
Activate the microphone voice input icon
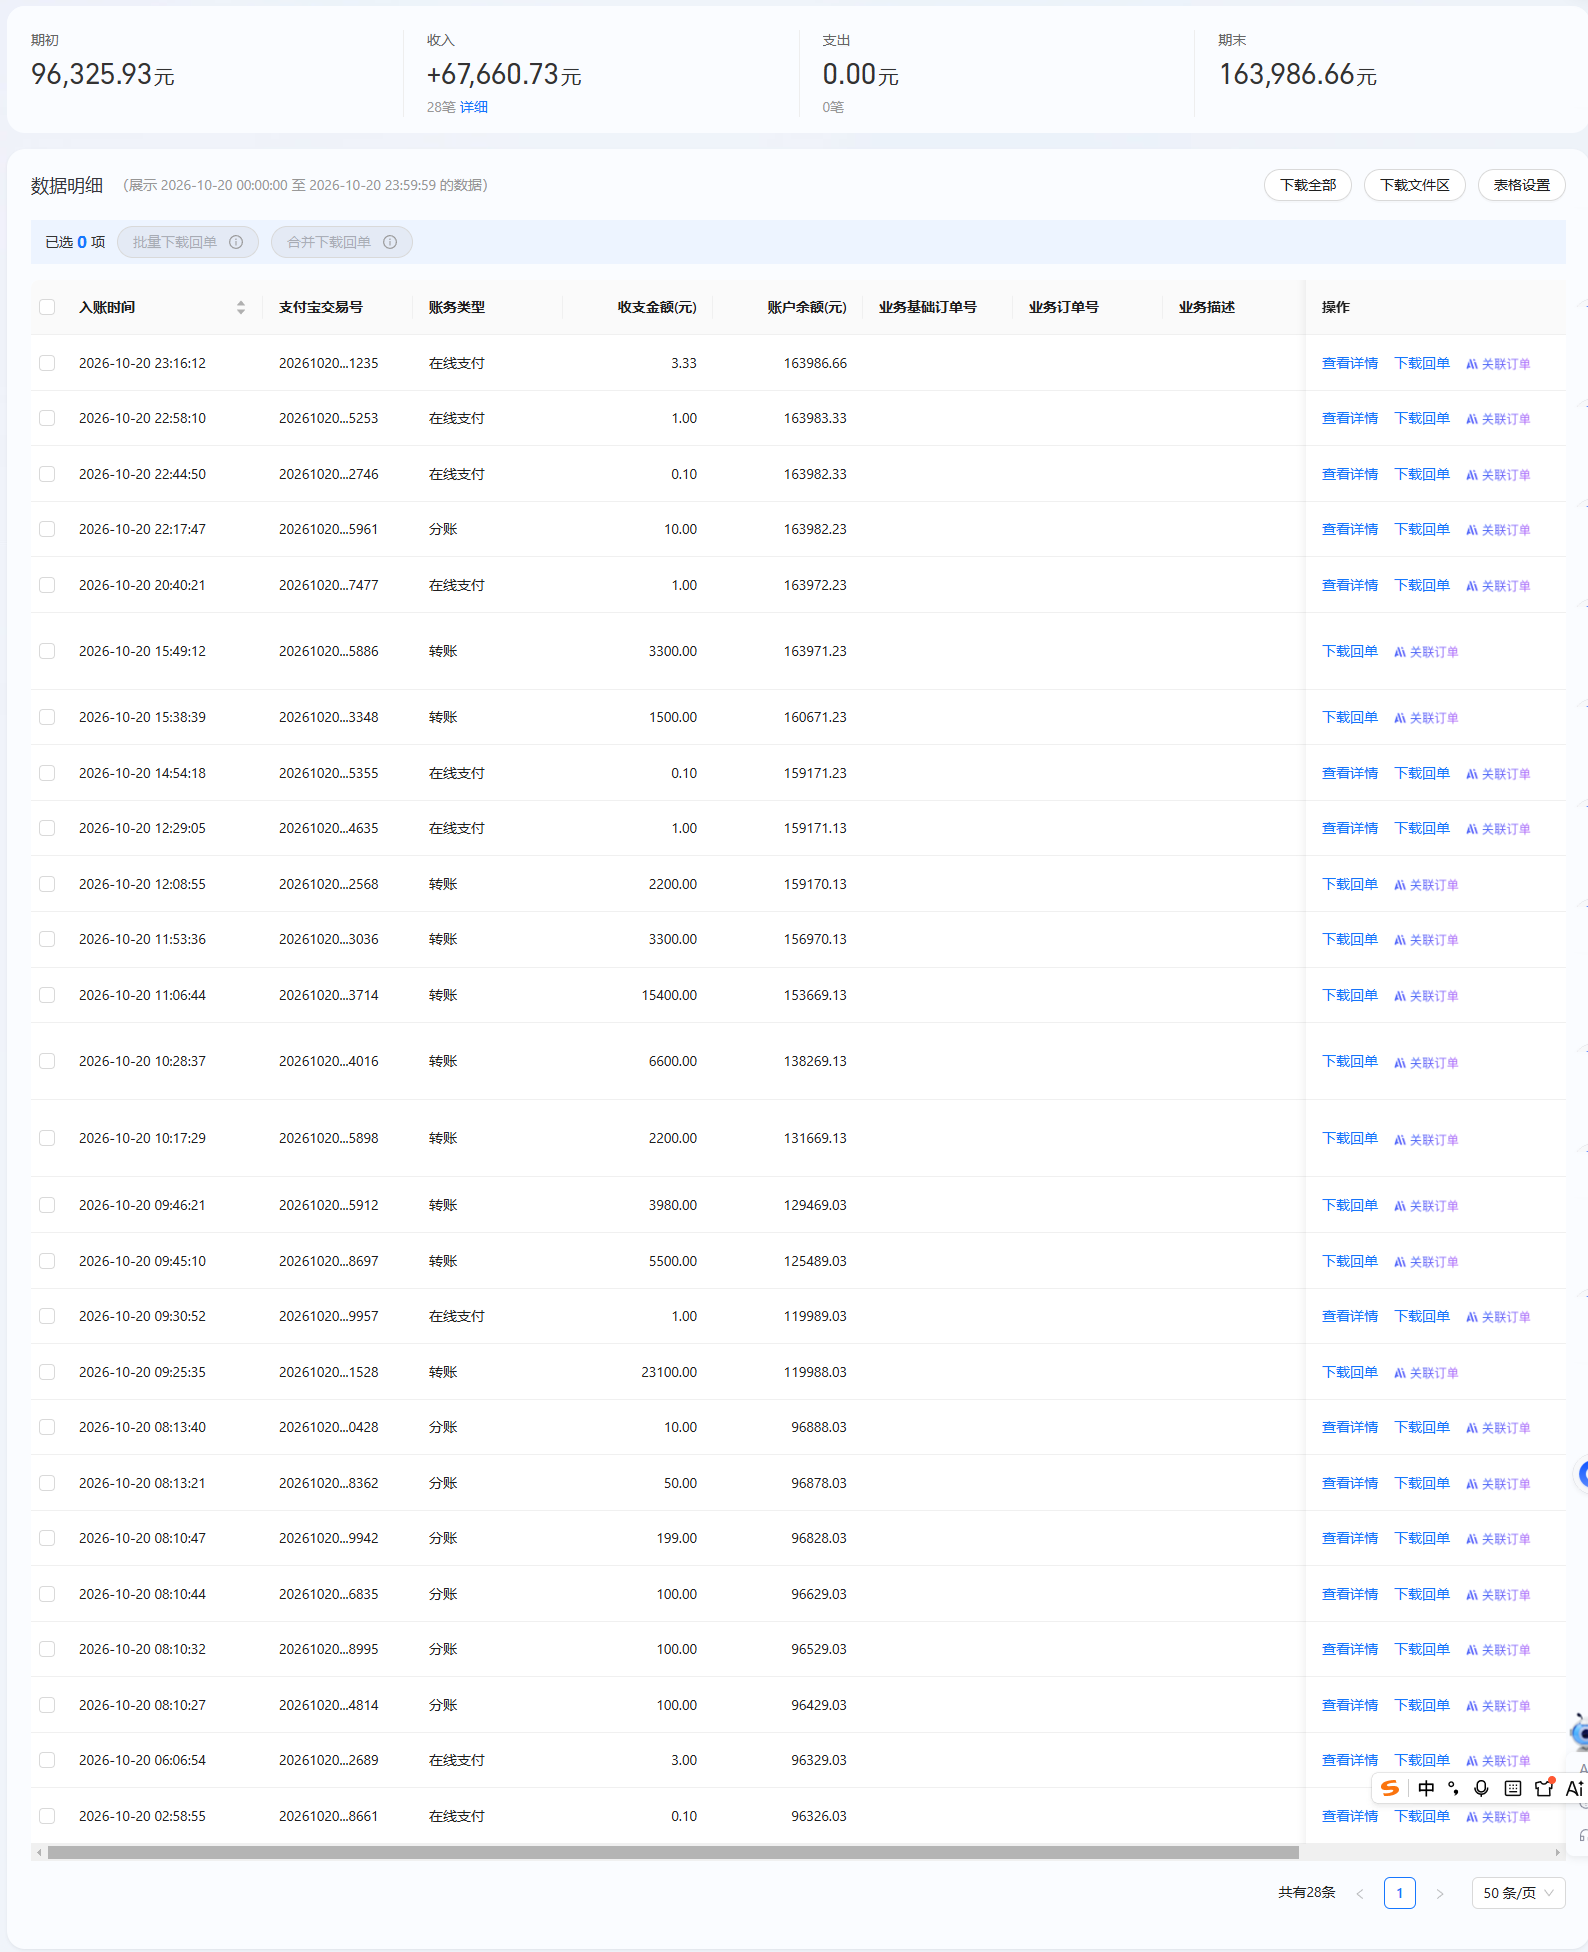(x=1481, y=1788)
